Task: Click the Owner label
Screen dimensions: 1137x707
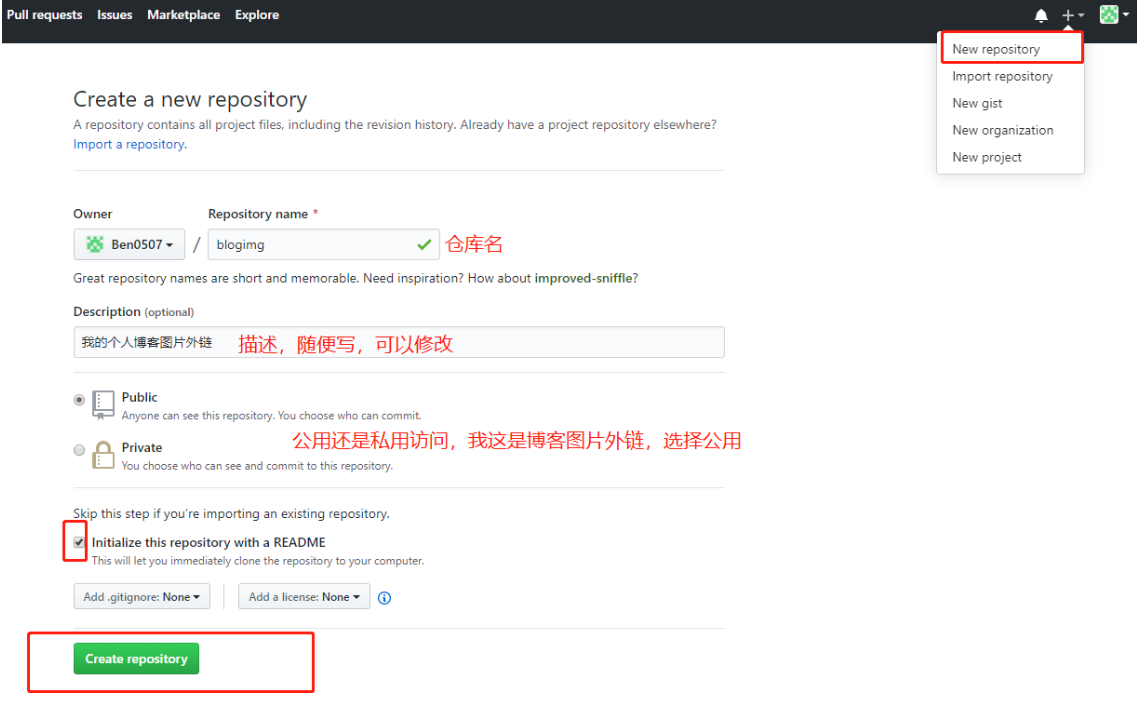Action: coord(93,214)
